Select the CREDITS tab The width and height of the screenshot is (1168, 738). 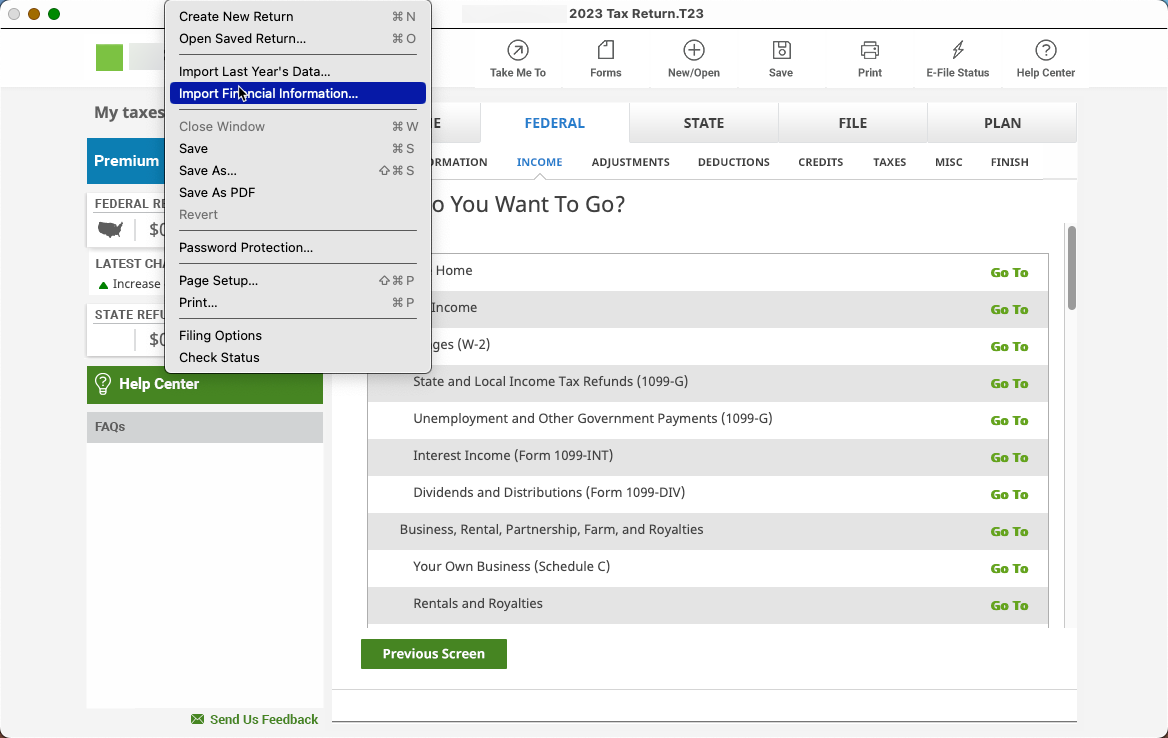820,161
